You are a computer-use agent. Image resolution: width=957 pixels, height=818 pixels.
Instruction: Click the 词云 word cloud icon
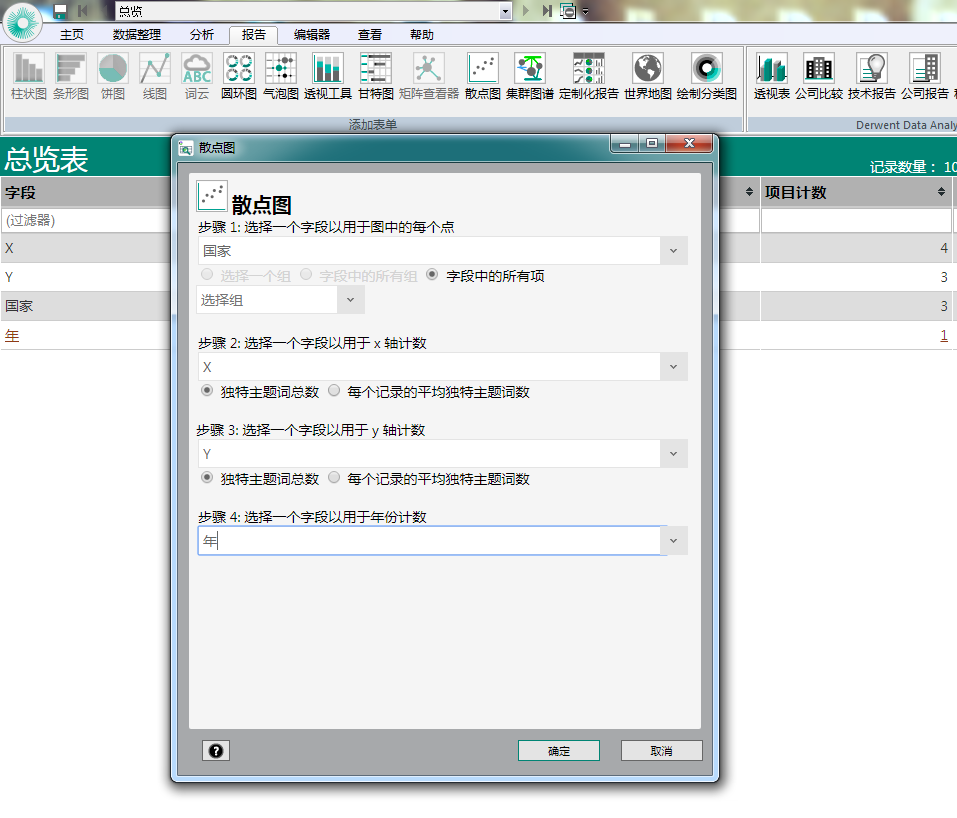pyautogui.click(x=196, y=76)
